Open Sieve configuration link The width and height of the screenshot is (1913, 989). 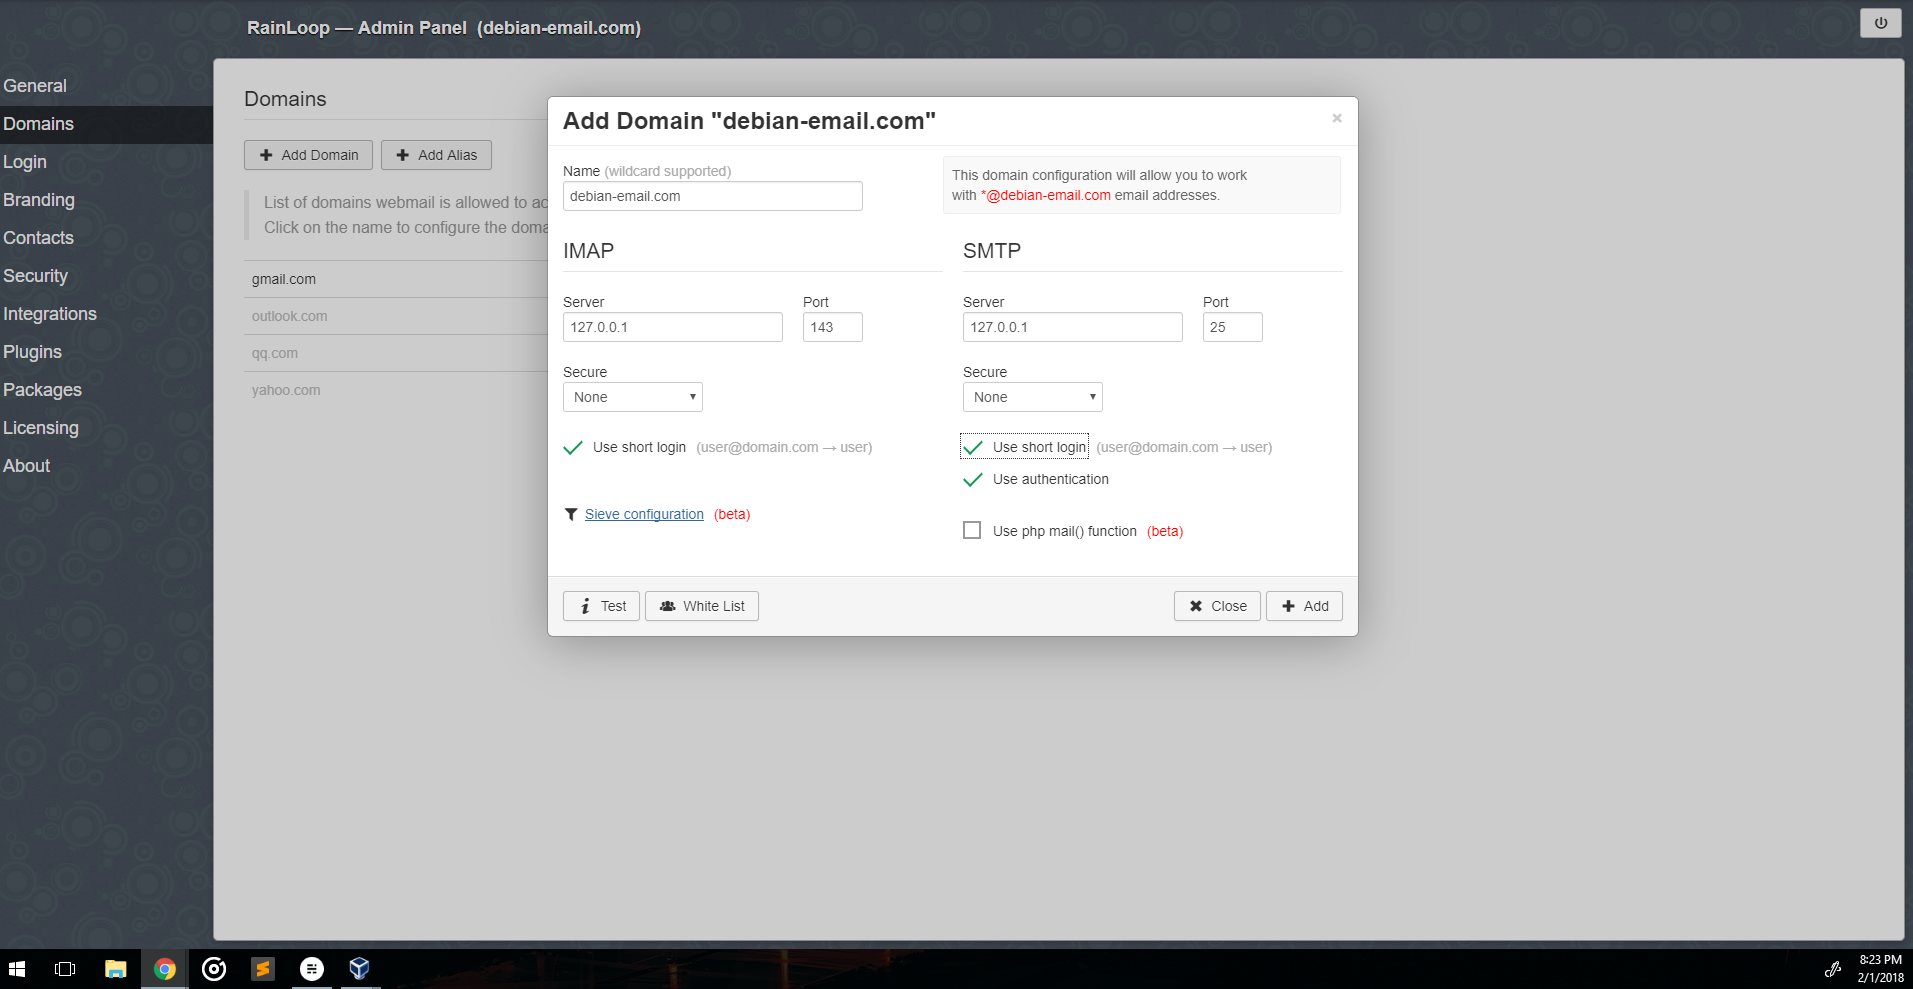click(x=644, y=514)
